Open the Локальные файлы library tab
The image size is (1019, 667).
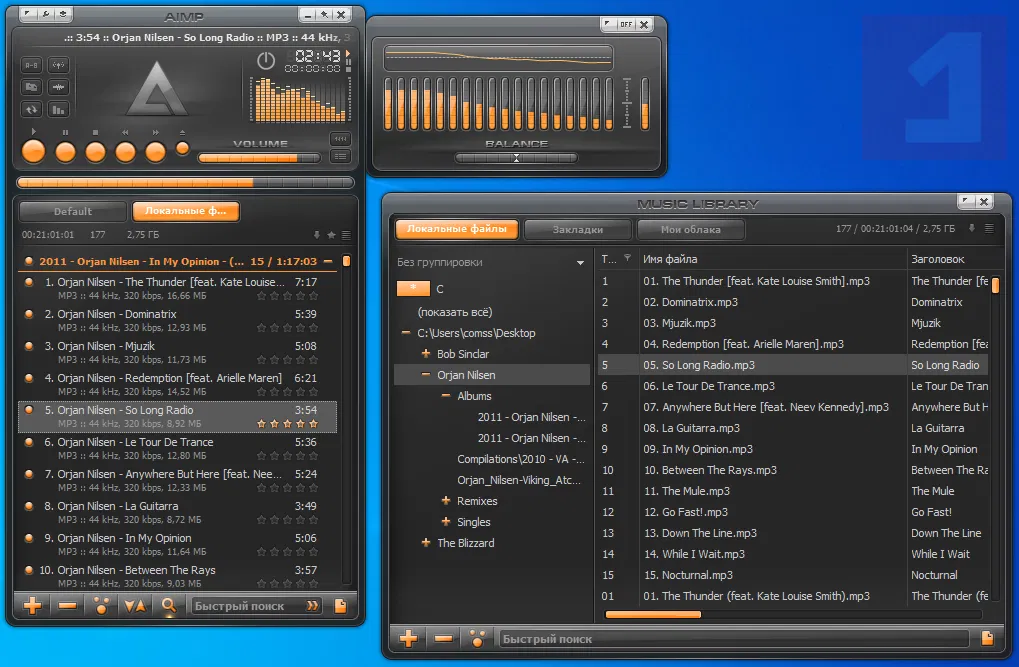pos(457,229)
